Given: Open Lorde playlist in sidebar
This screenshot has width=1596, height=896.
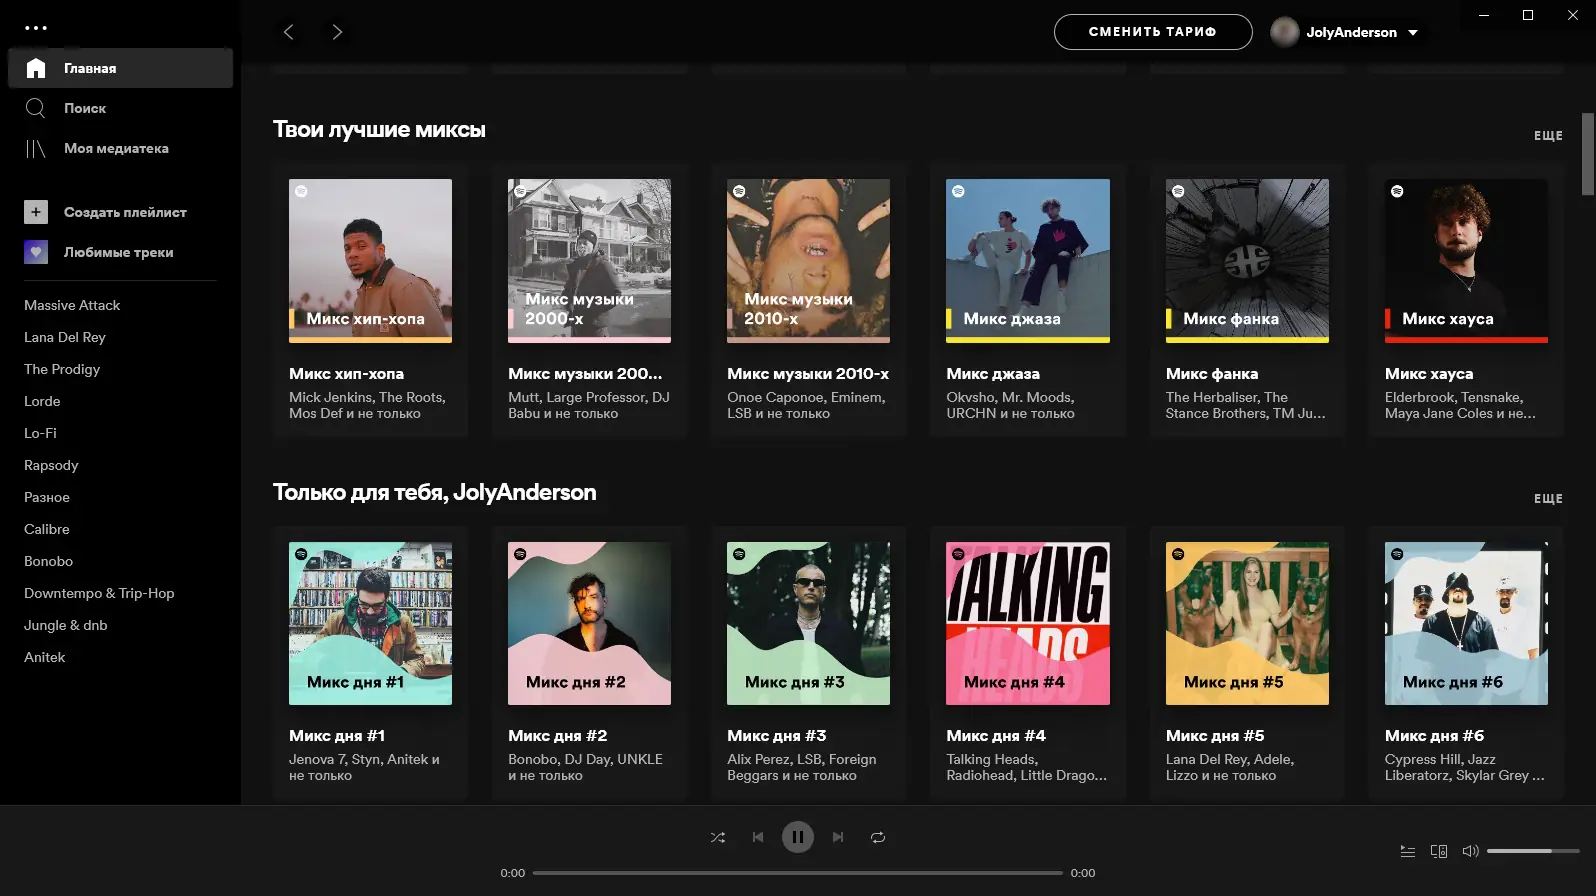Looking at the screenshot, I should (x=42, y=401).
